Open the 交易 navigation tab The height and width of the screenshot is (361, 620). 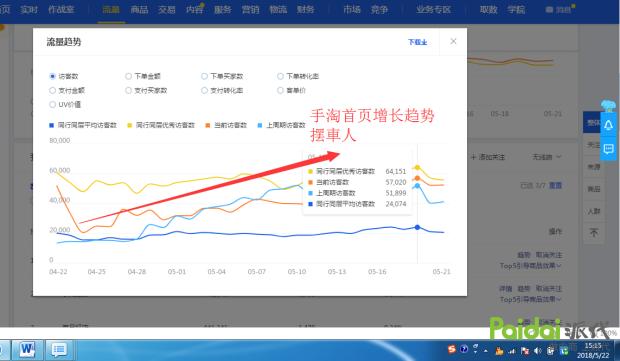tap(166, 9)
